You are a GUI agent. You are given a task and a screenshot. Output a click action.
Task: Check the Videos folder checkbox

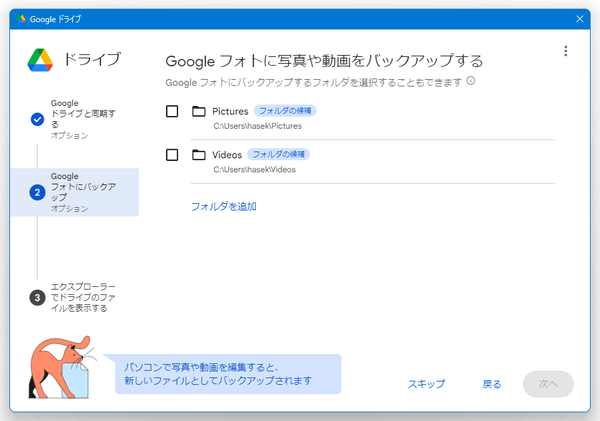click(x=172, y=155)
